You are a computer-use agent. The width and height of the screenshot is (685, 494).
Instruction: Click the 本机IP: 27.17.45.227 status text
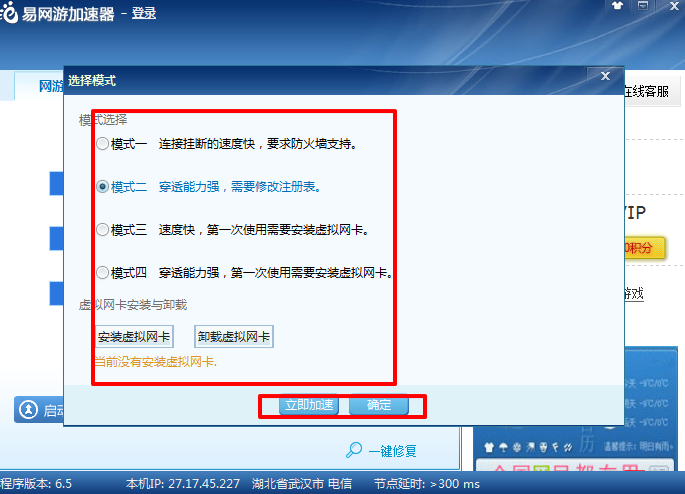(183, 484)
